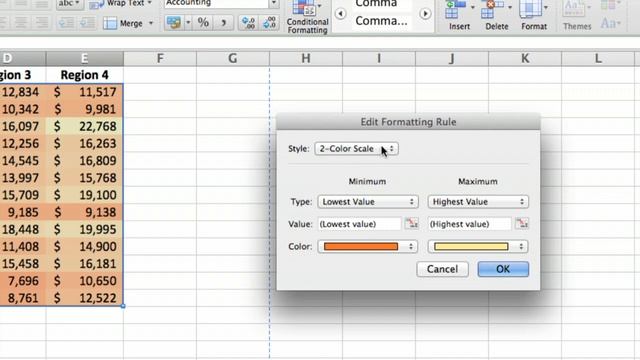Click cell with value 16,263
The width and height of the screenshot is (640, 360).
coord(84,144)
